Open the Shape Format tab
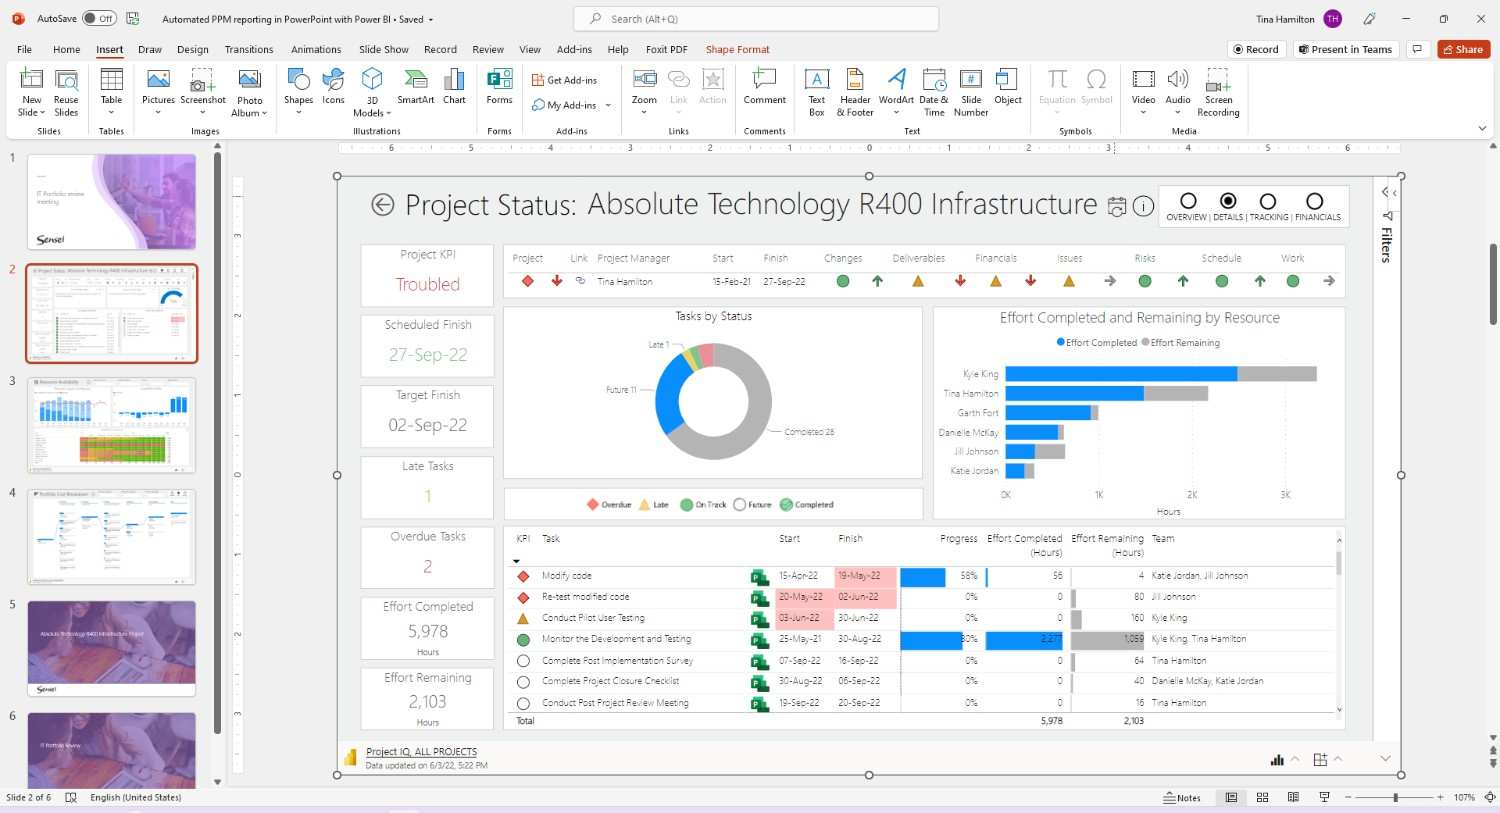 coord(737,49)
